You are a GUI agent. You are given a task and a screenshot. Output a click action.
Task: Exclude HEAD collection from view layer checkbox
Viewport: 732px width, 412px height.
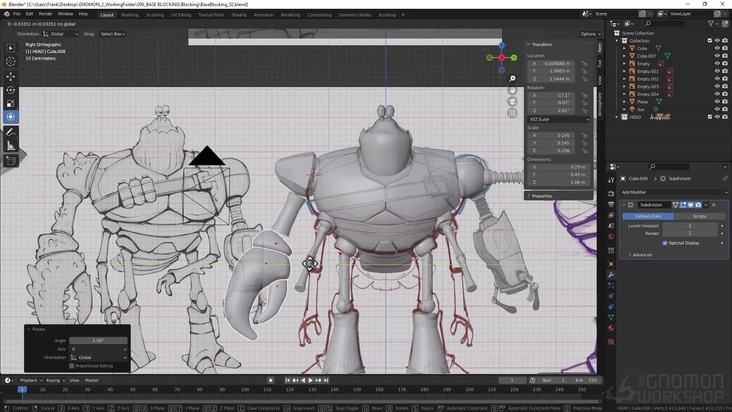(x=710, y=117)
